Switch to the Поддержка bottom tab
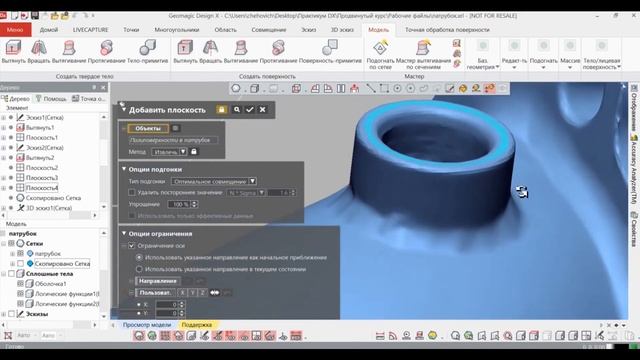Image resolution: width=640 pixels, height=360 pixels. coord(197,325)
